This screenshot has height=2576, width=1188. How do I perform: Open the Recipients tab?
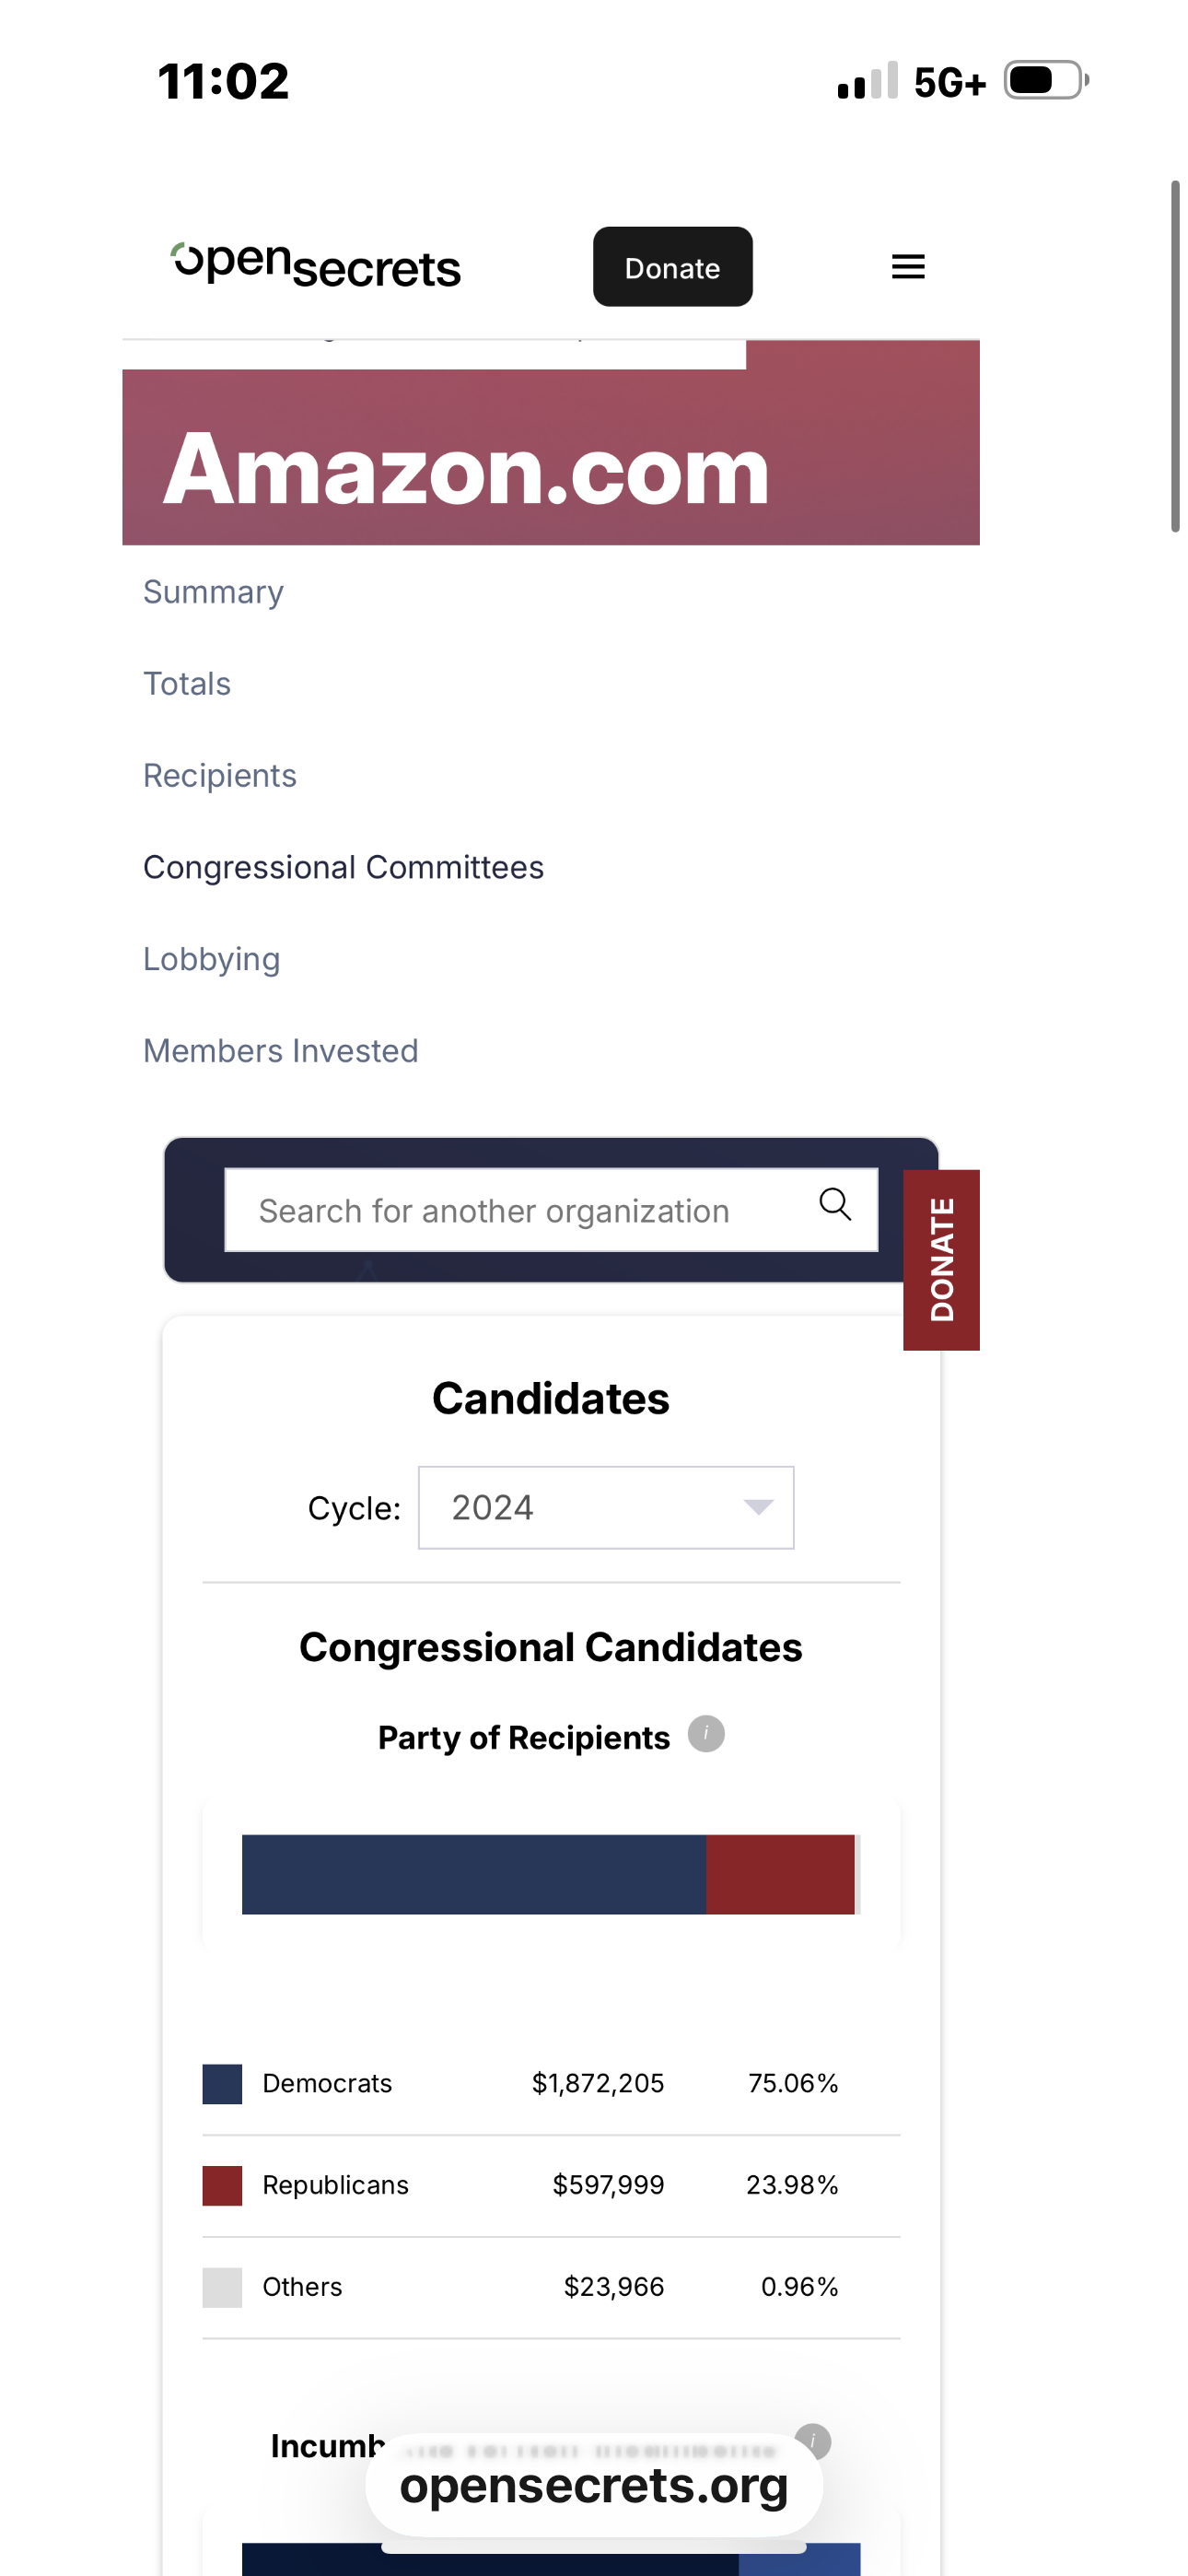(220, 776)
